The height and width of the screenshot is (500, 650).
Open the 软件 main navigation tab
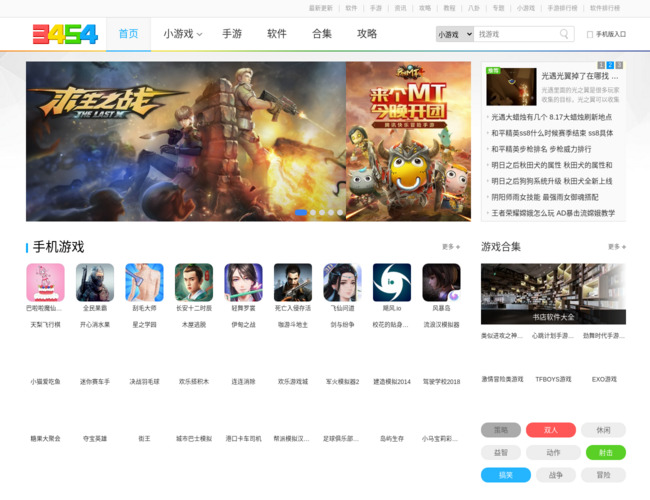pyautogui.click(x=277, y=34)
